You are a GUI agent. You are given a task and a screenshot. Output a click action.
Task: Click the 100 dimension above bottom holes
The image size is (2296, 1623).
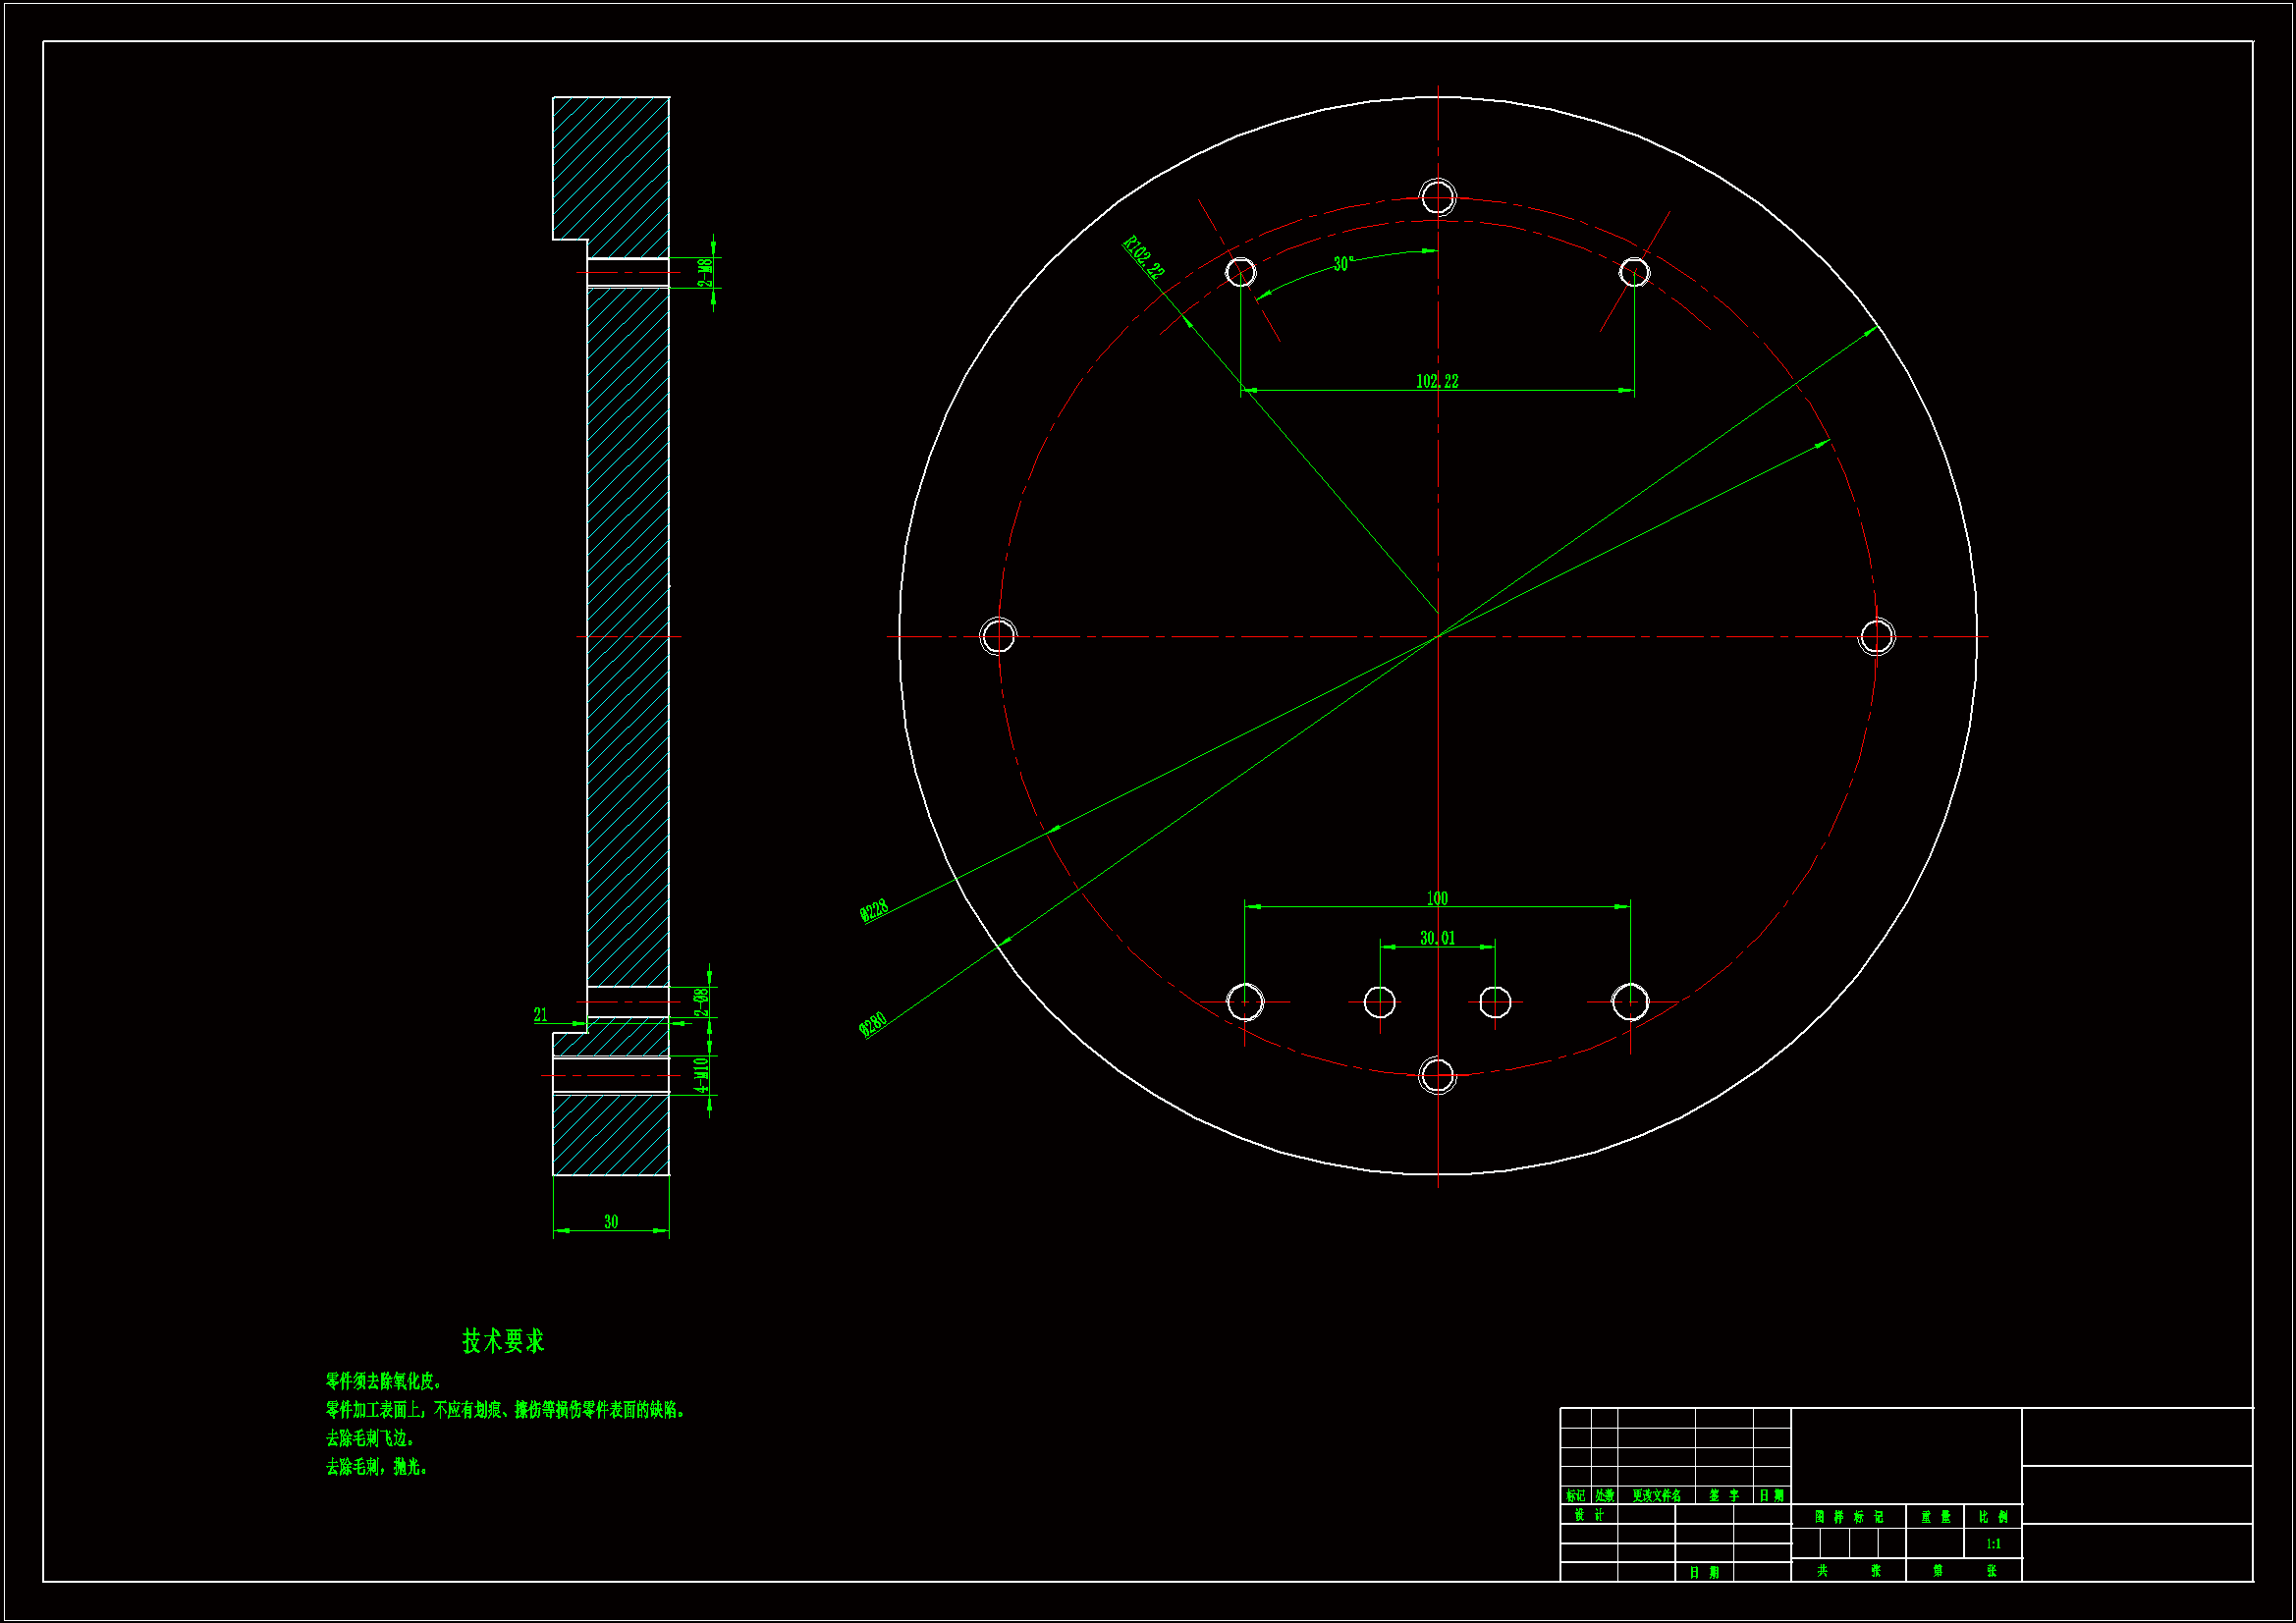[1436, 898]
